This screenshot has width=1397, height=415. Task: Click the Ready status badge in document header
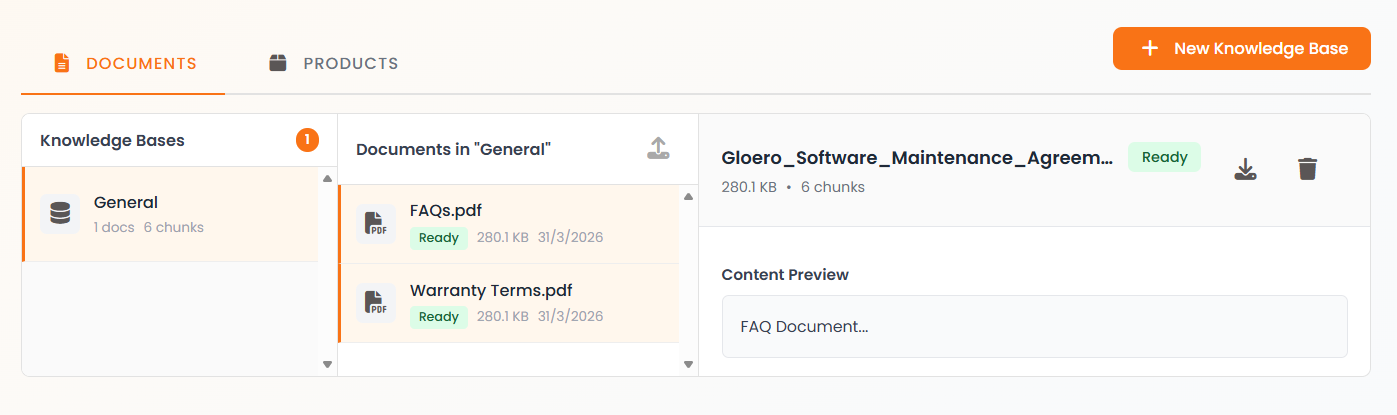pos(1164,157)
